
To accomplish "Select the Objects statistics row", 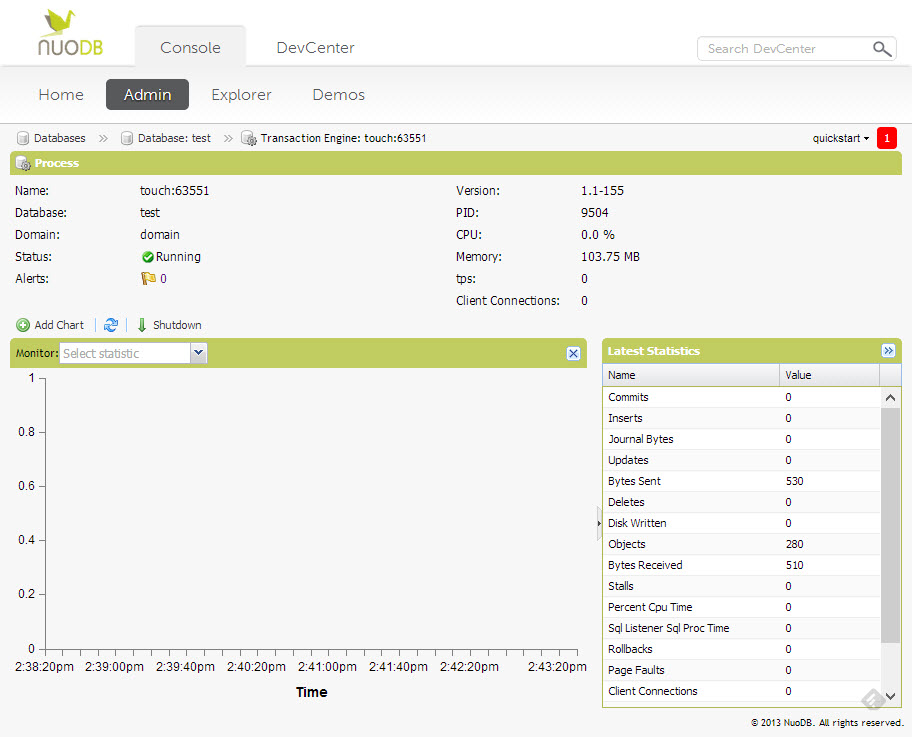I will 742,544.
